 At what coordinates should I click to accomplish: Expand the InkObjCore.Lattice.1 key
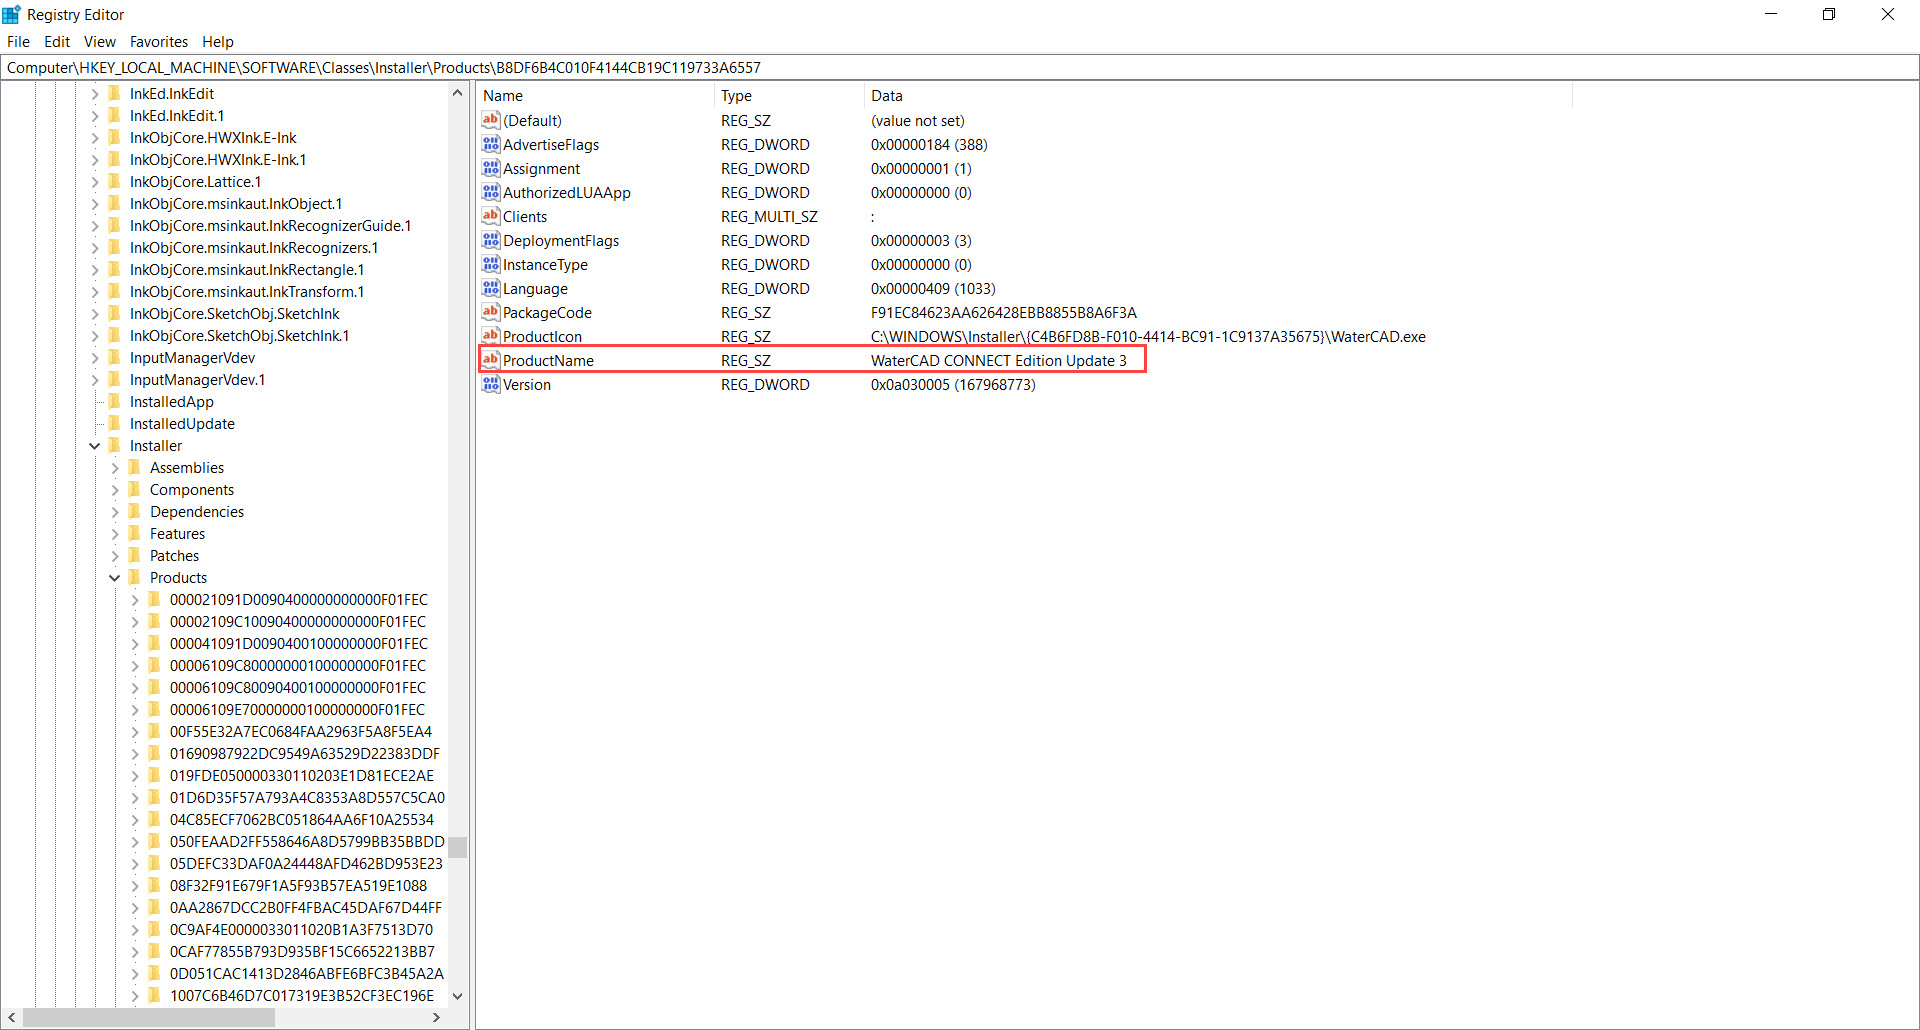click(x=95, y=182)
